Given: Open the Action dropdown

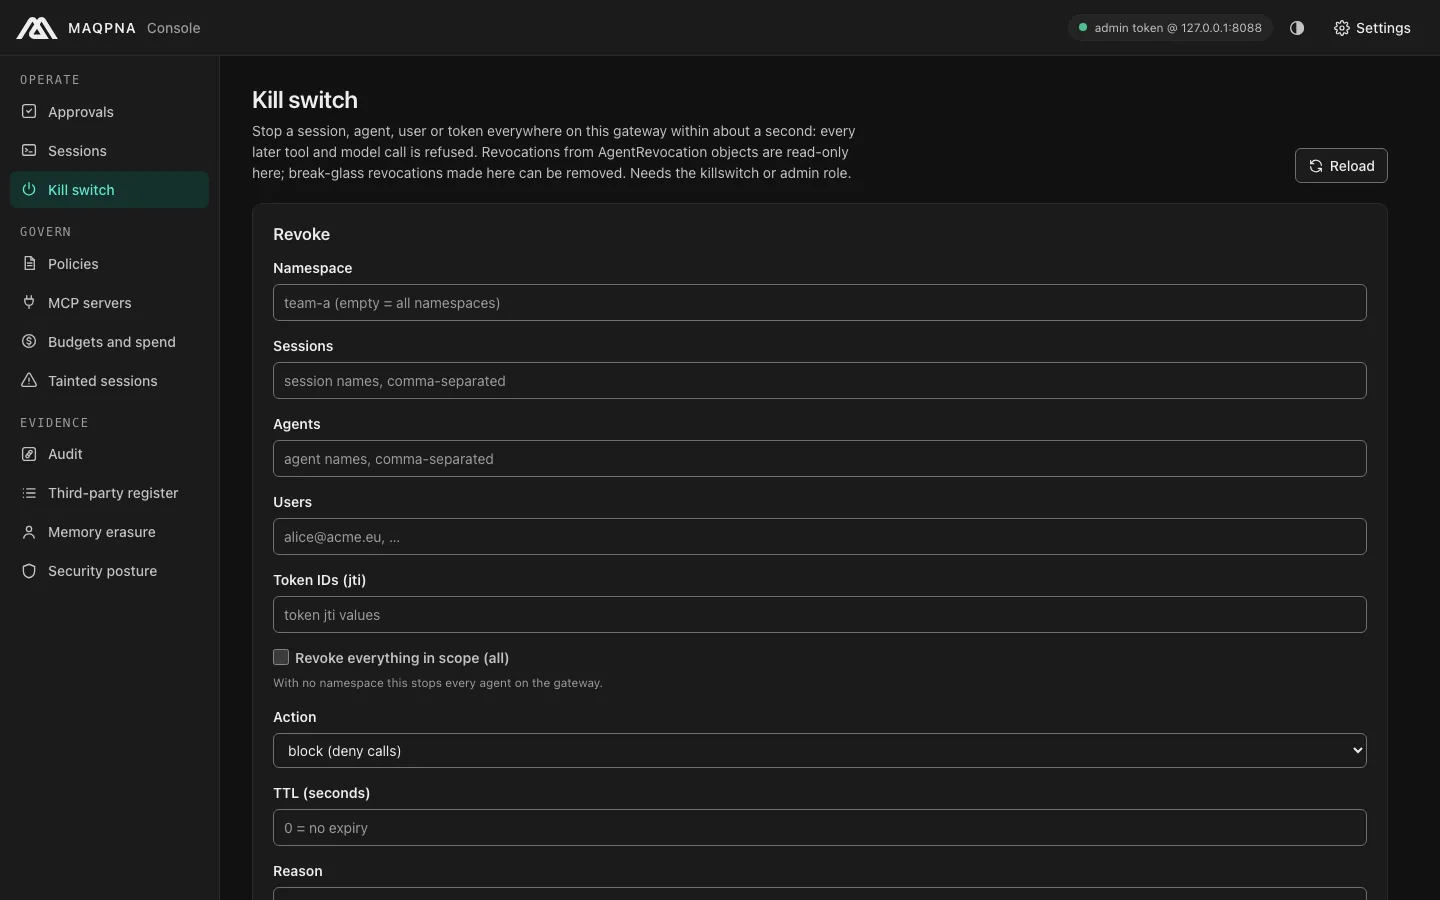Looking at the screenshot, I should point(820,750).
